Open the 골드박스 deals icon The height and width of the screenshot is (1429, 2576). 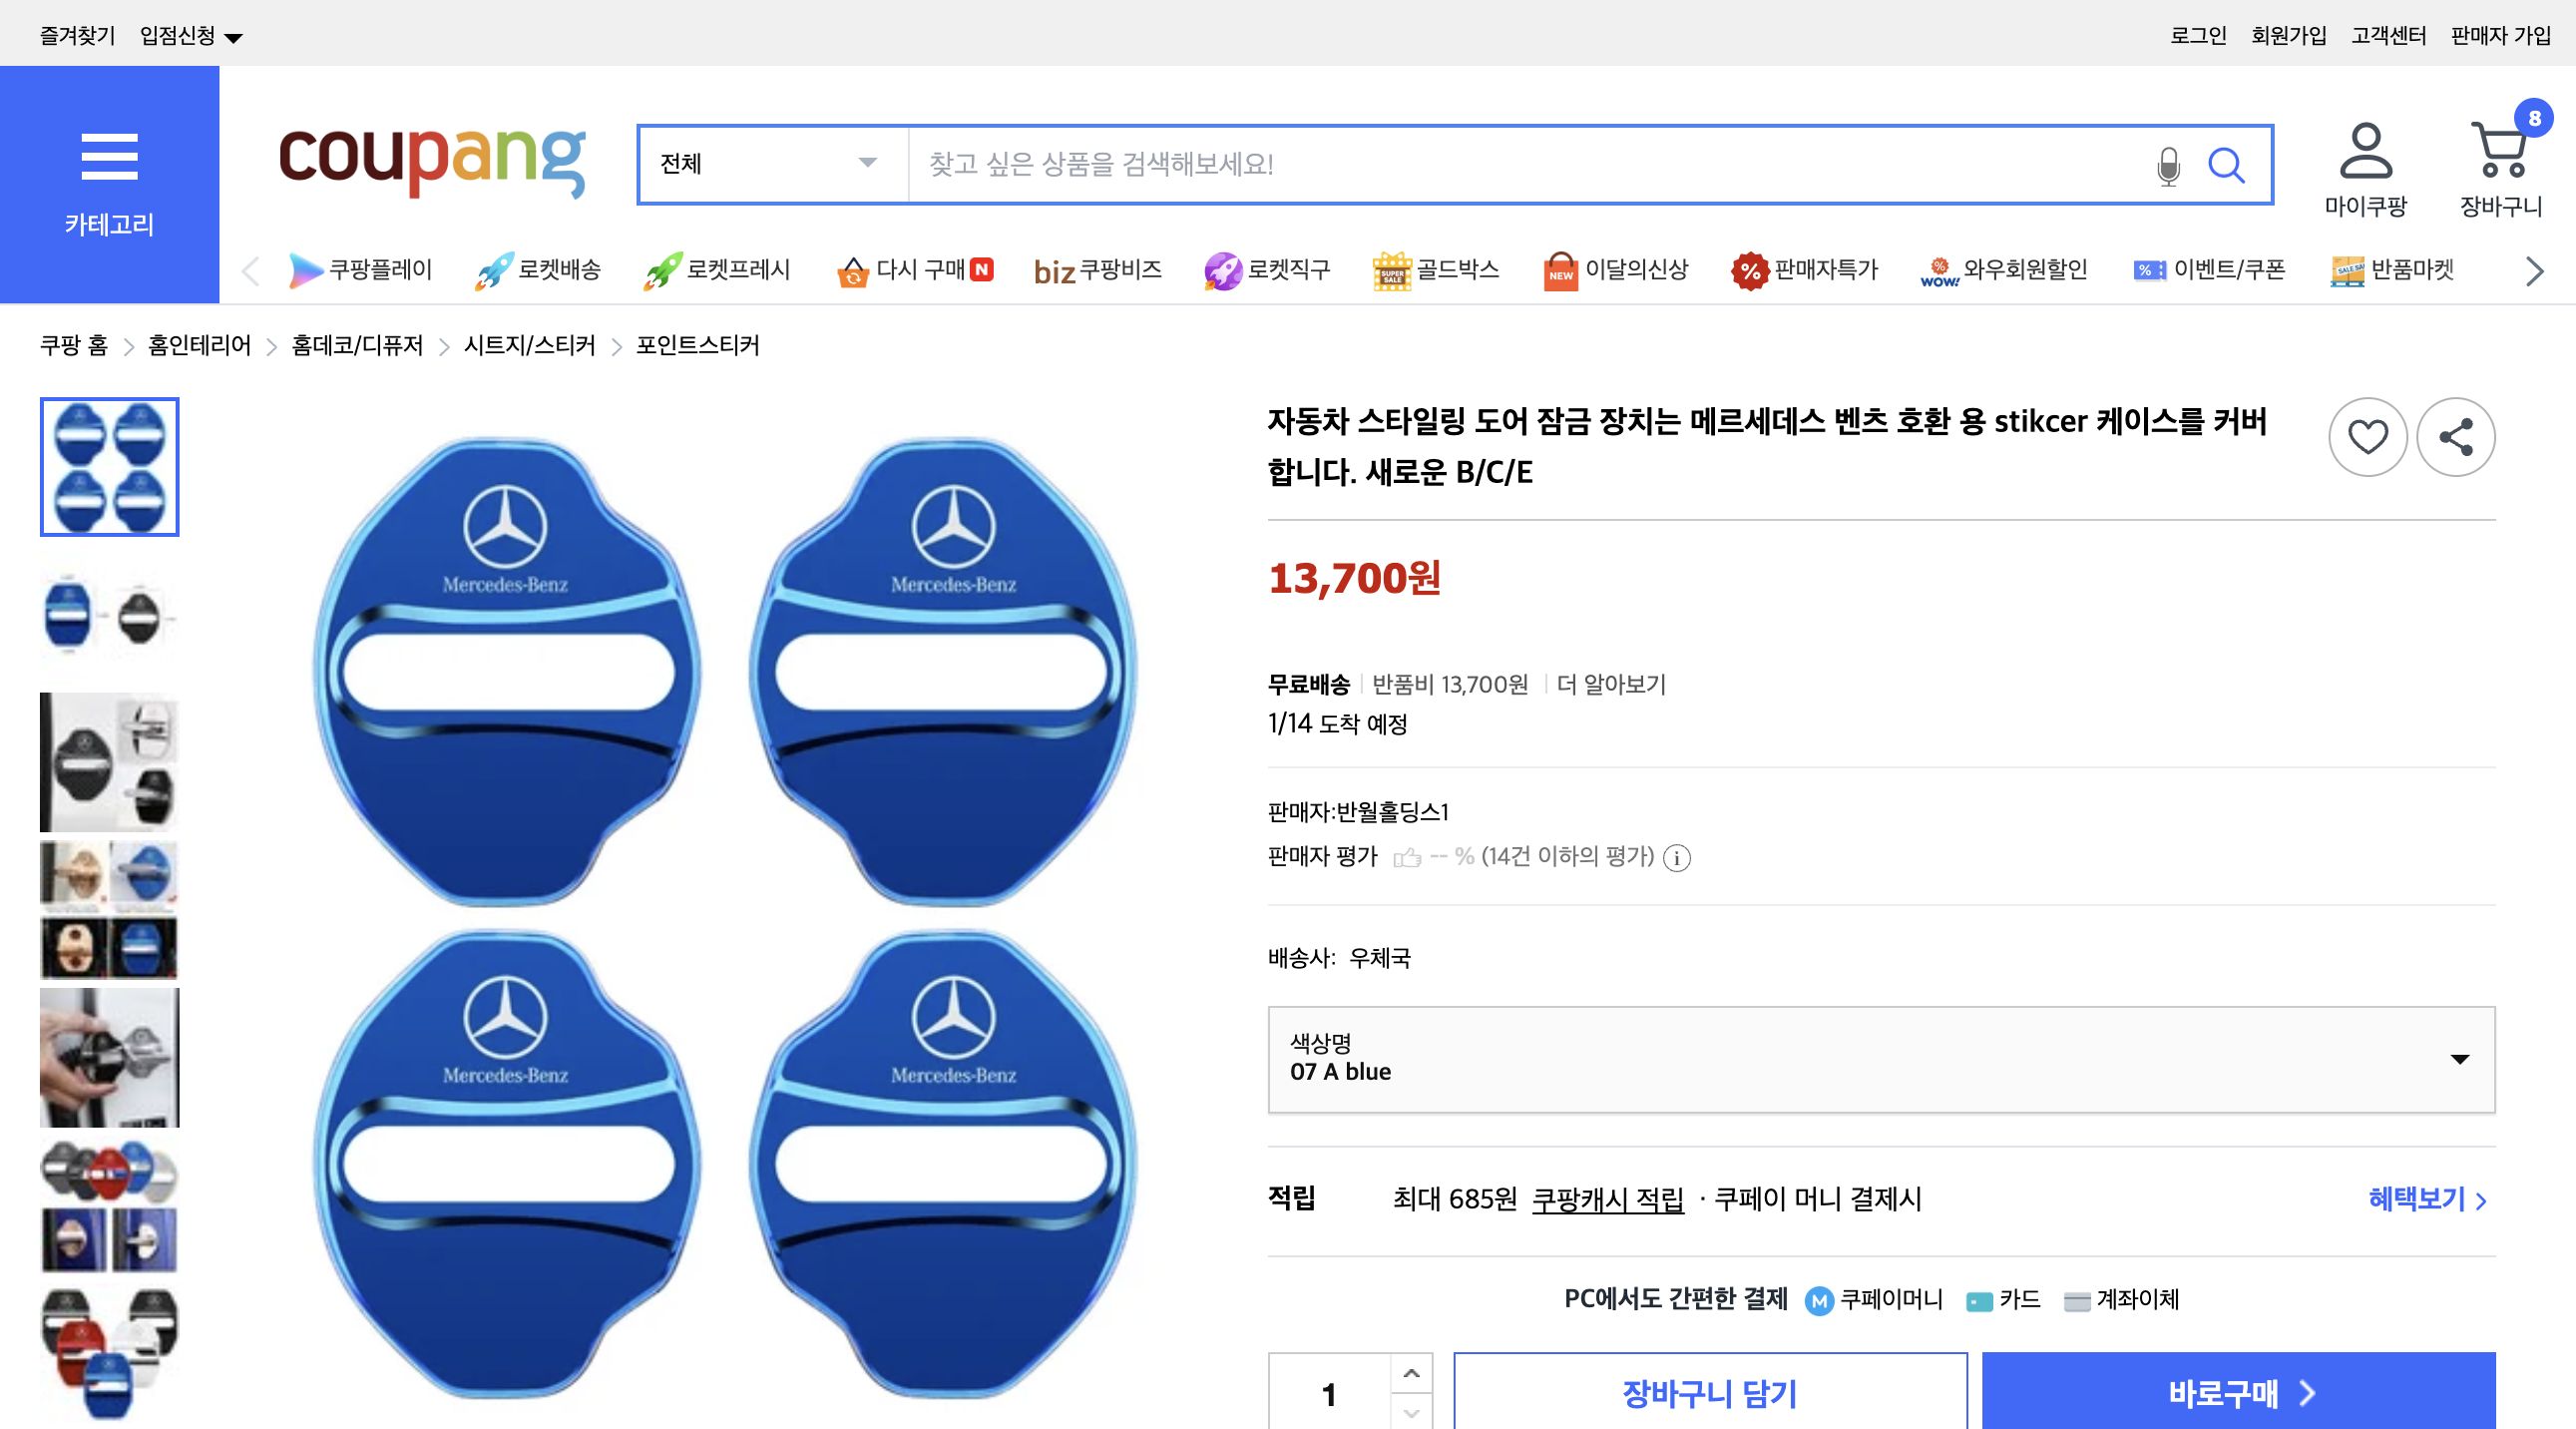coord(1393,270)
